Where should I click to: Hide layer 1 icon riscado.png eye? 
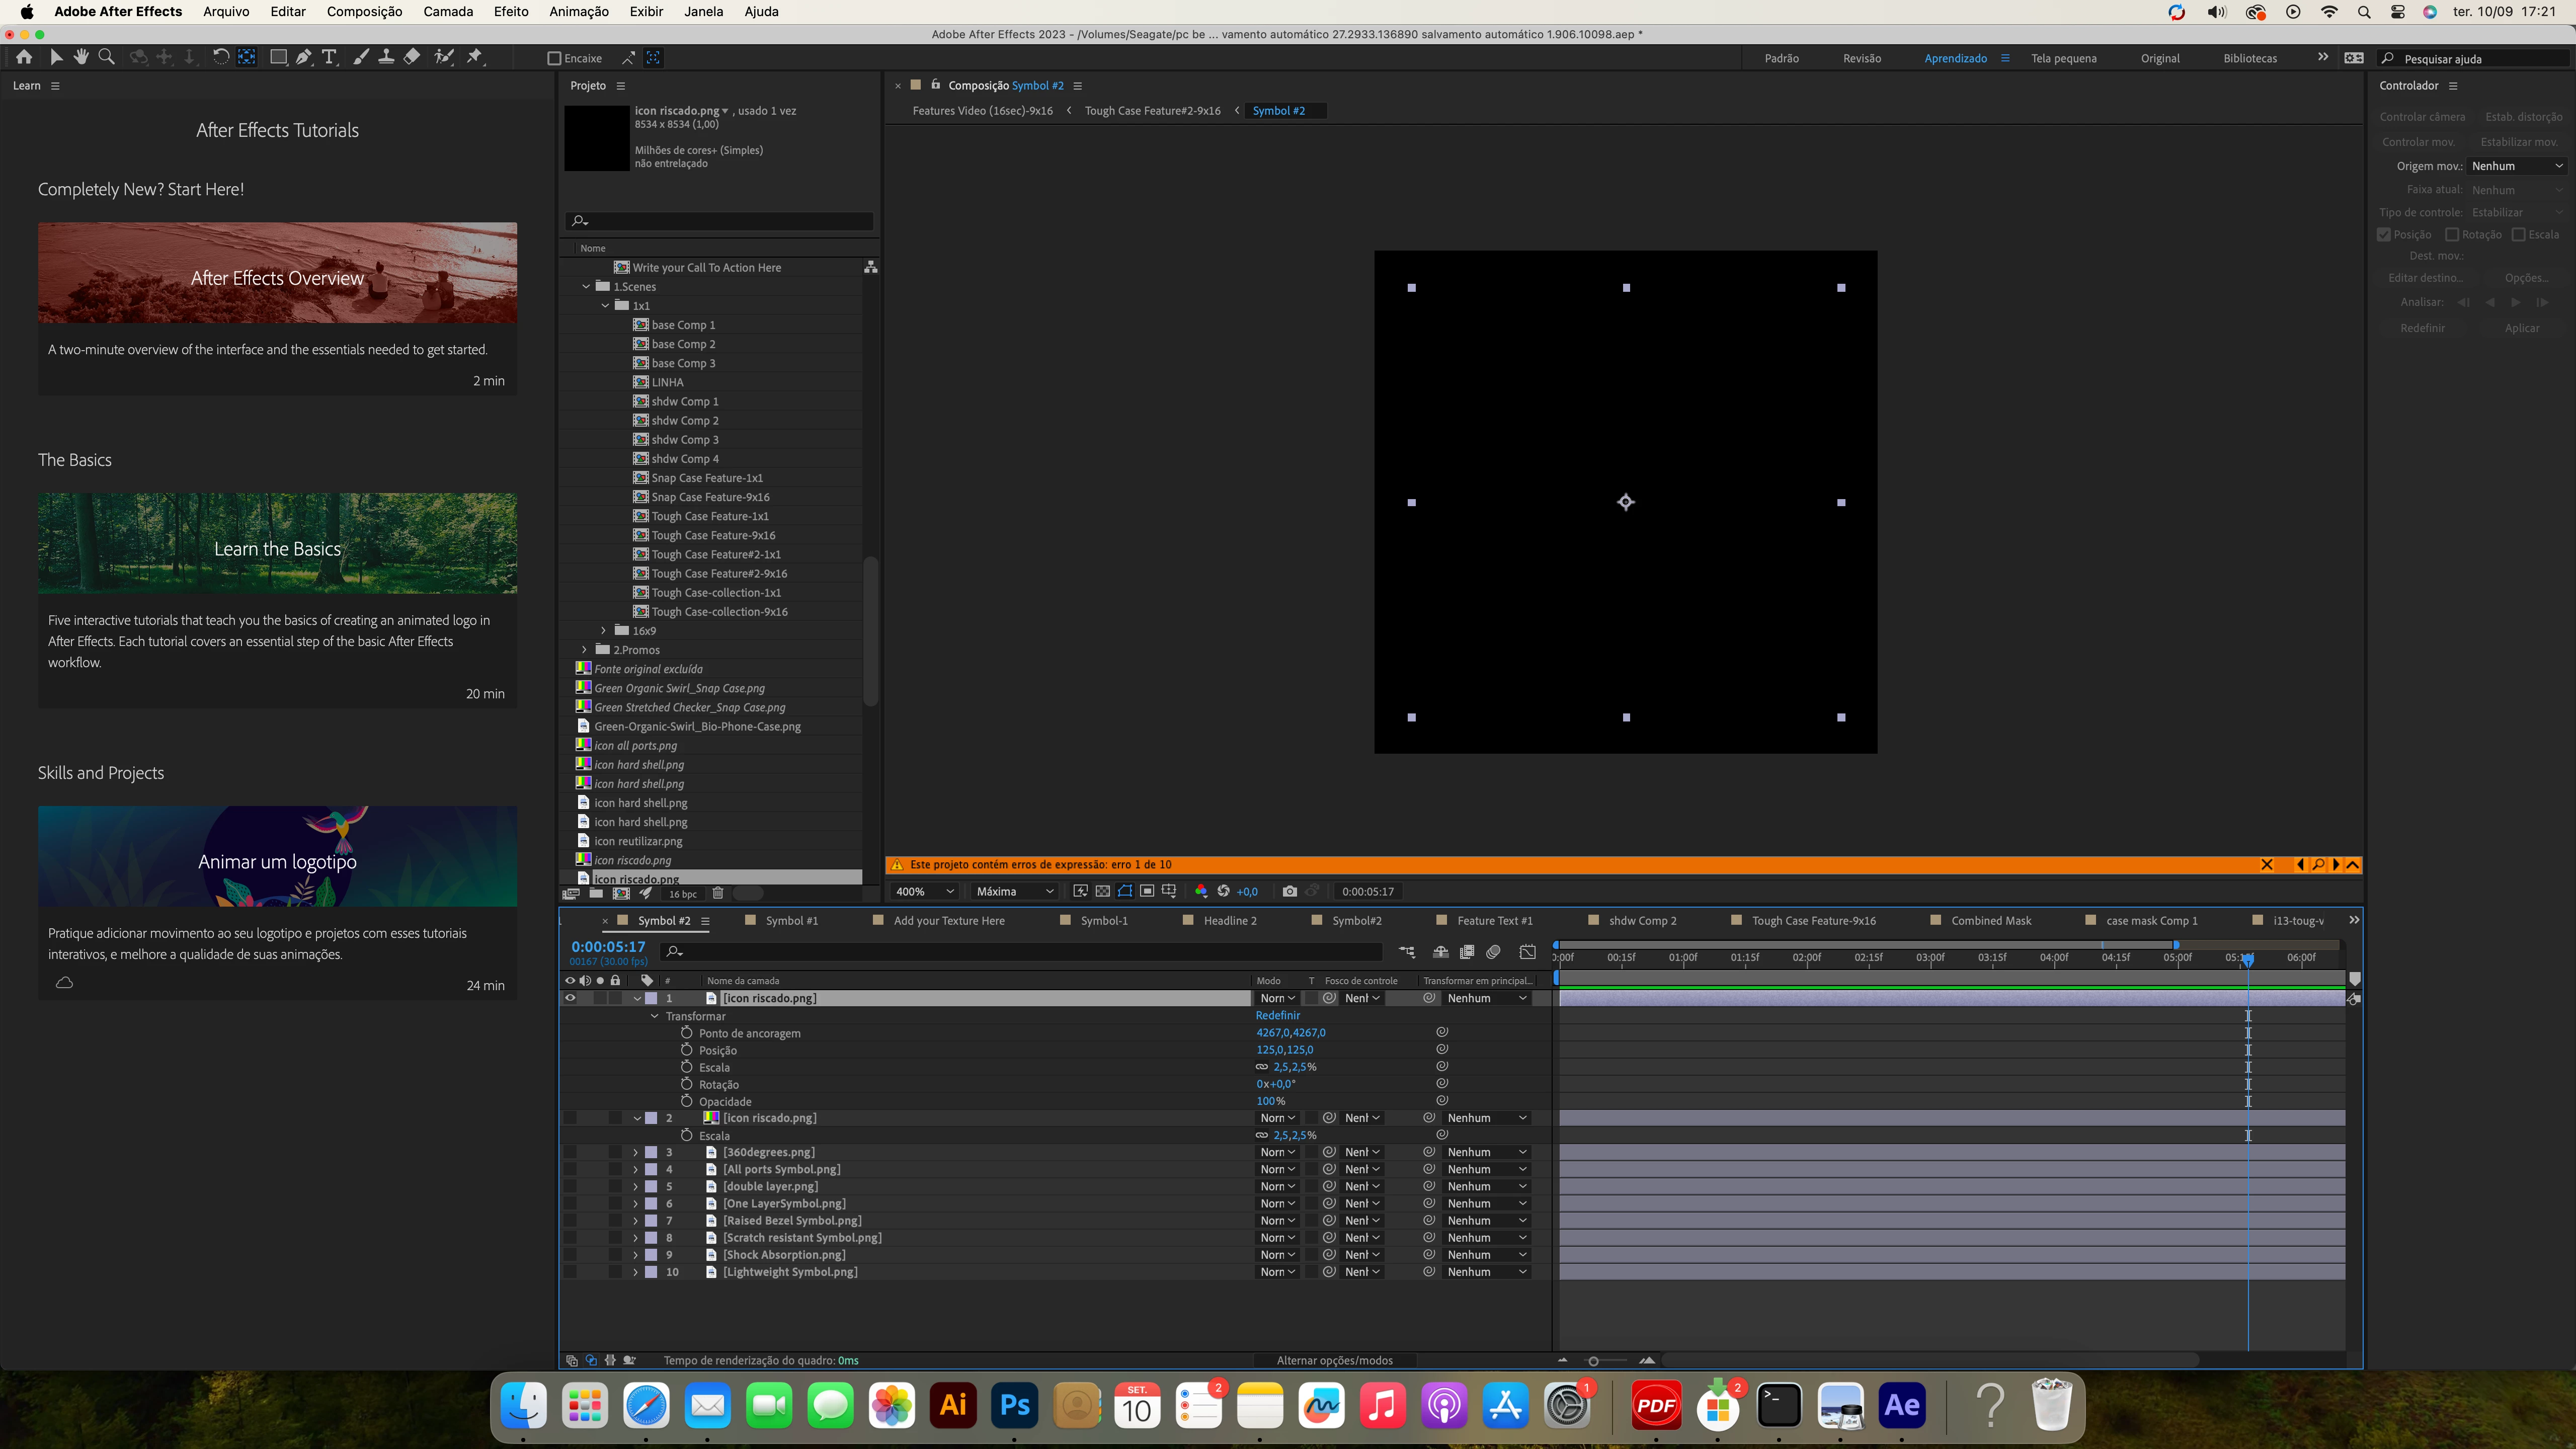[x=570, y=998]
